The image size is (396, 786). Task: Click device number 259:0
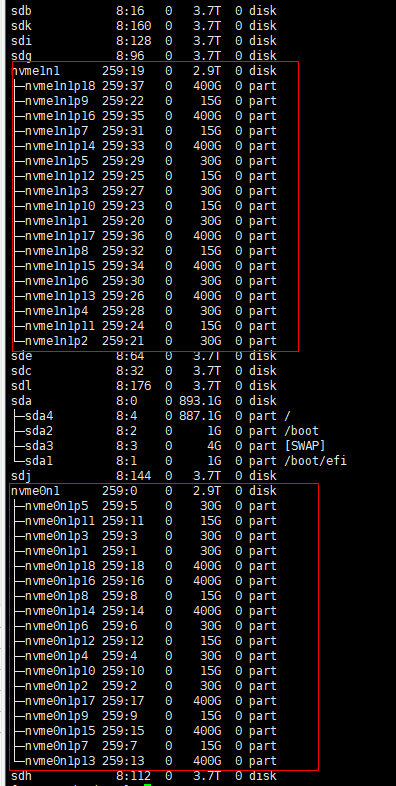pos(119,491)
